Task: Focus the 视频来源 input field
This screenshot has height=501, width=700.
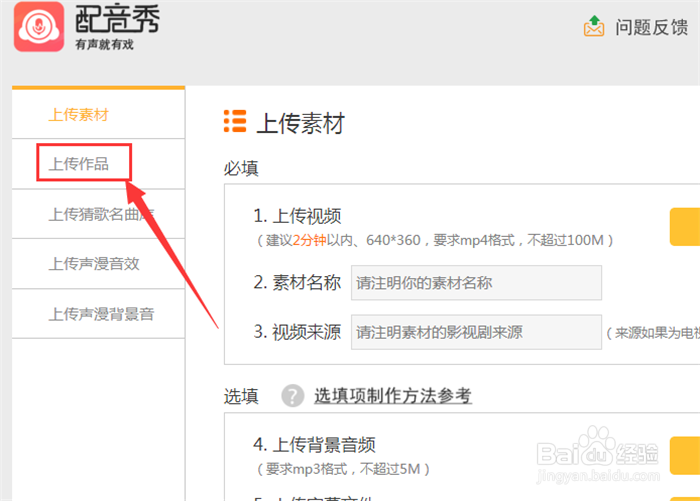Action: pyautogui.click(x=476, y=332)
